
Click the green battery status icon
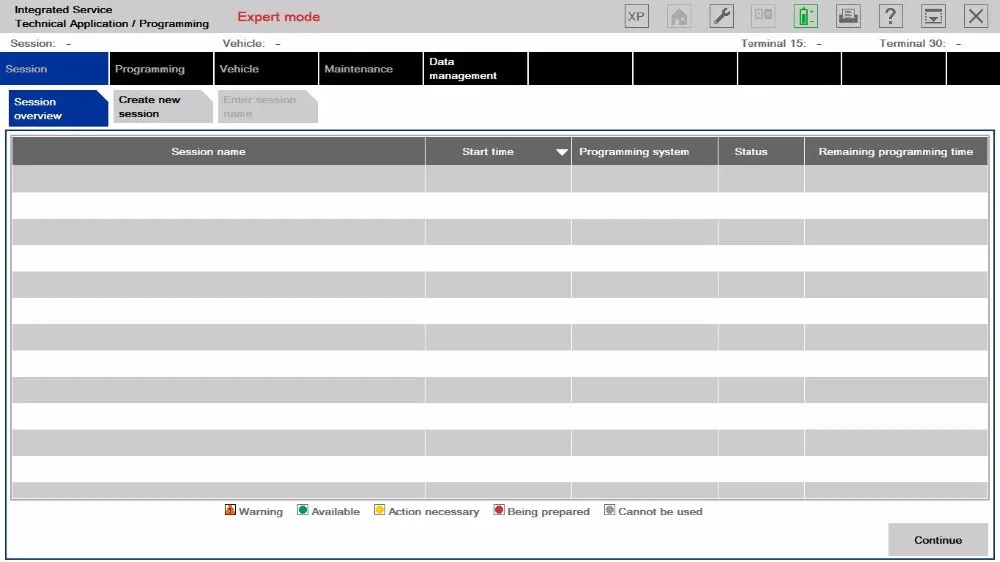pos(805,17)
